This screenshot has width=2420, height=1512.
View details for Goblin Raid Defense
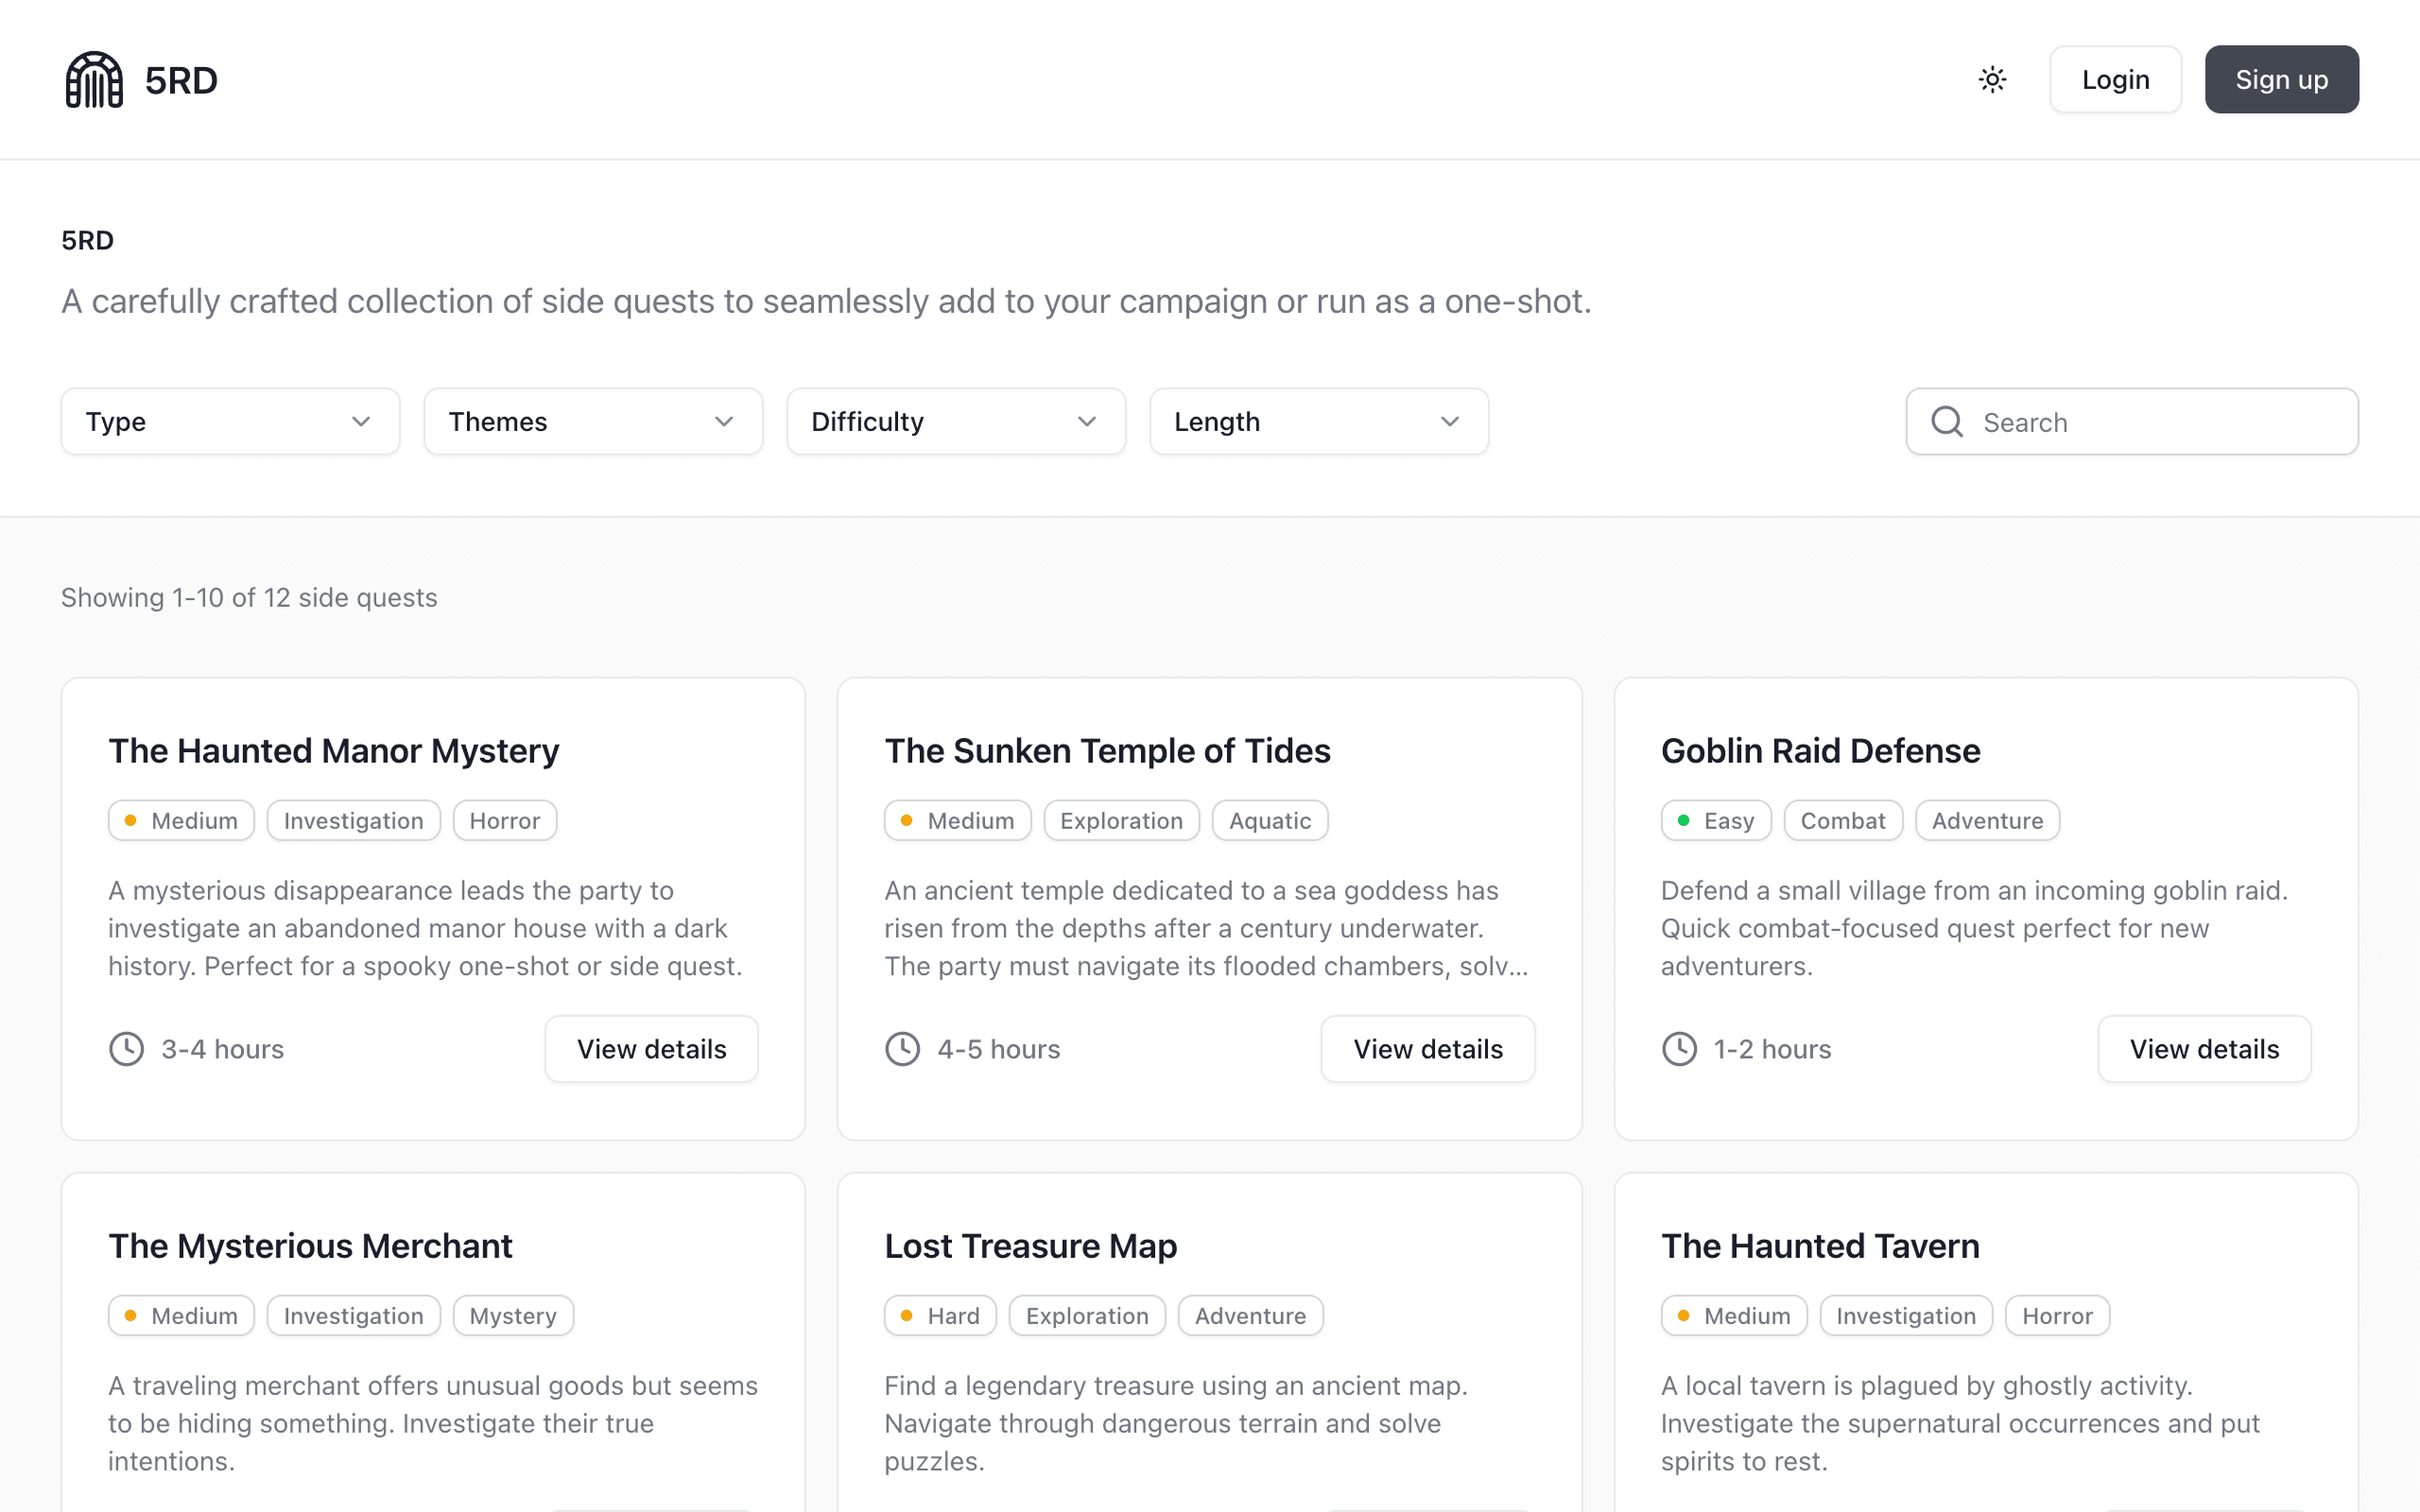tap(2203, 1049)
